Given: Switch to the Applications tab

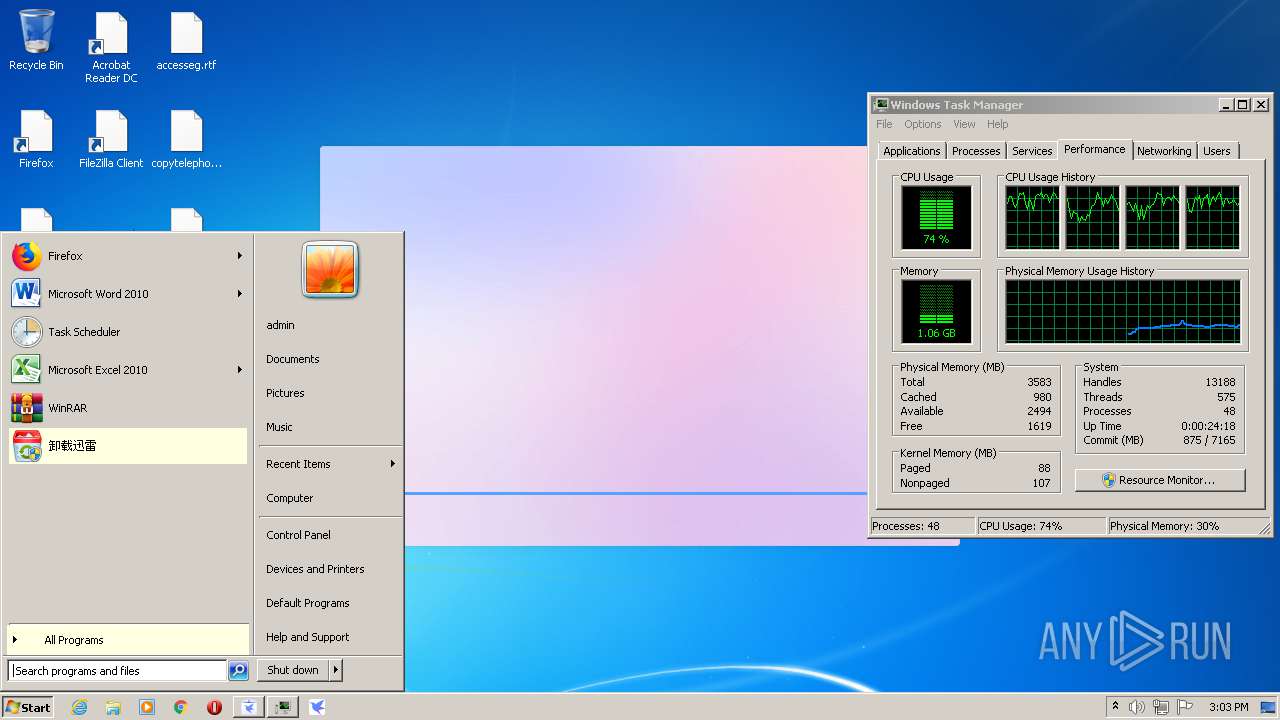Looking at the screenshot, I should pos(912,151).
